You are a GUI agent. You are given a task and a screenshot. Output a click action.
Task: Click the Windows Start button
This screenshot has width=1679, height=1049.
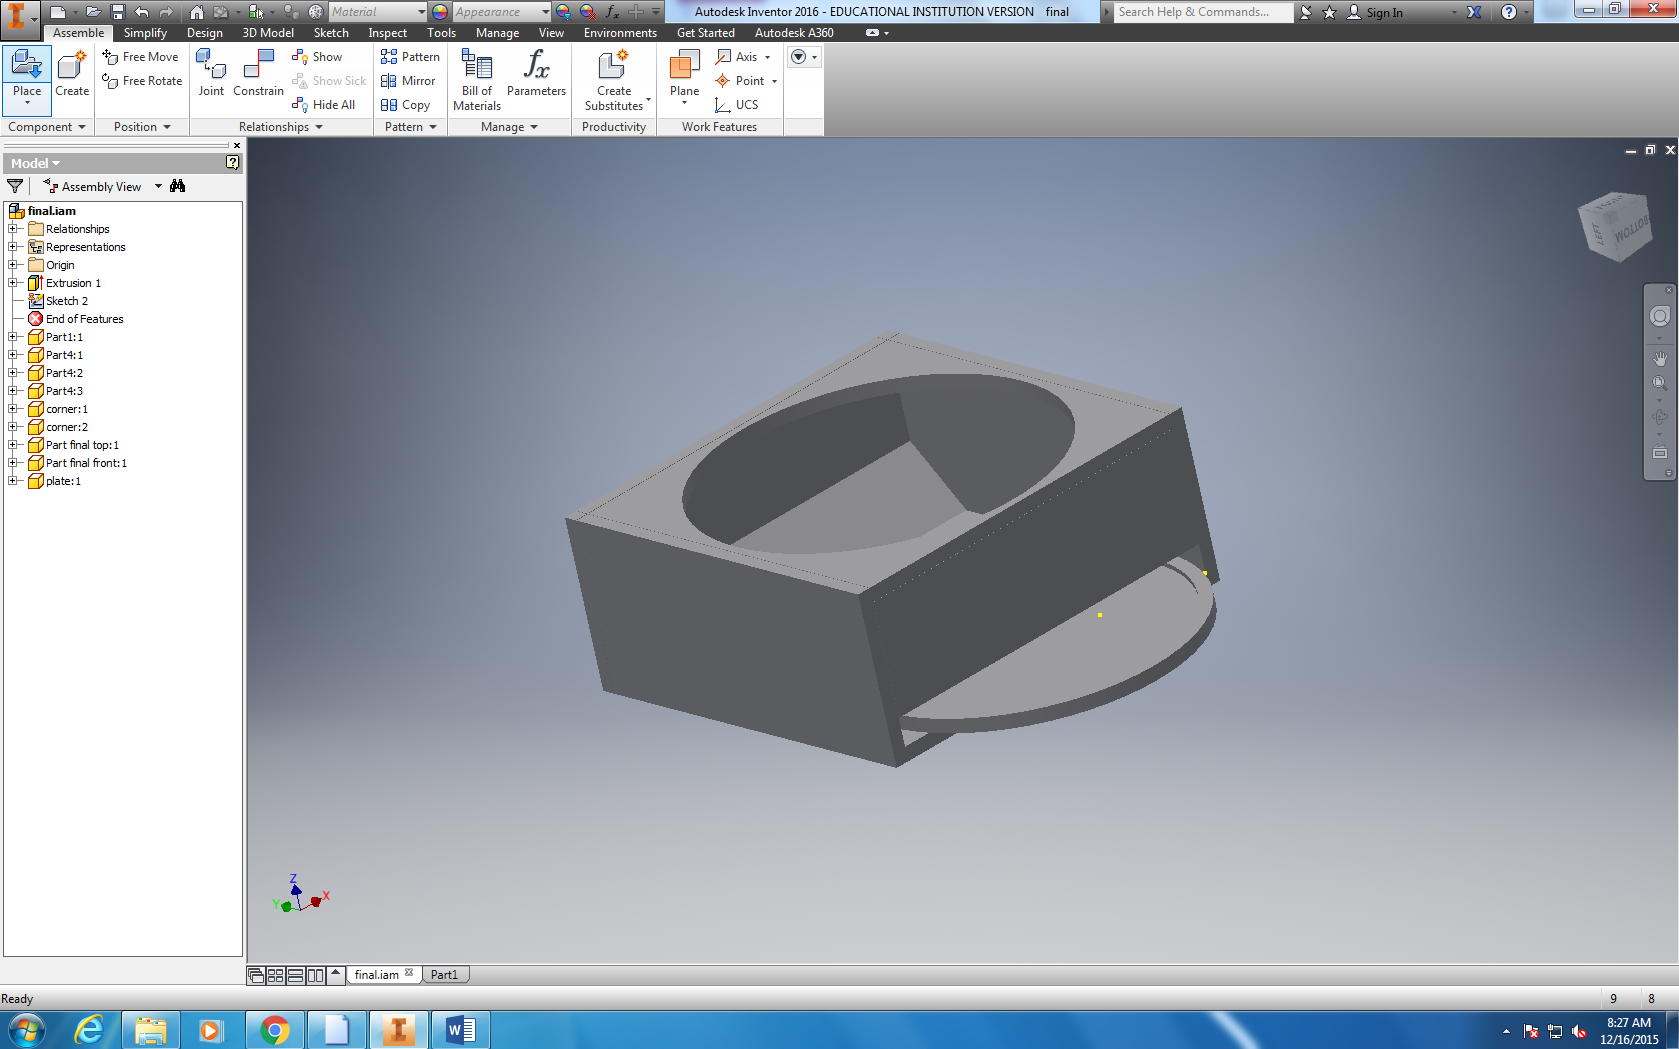point(26,1030)
